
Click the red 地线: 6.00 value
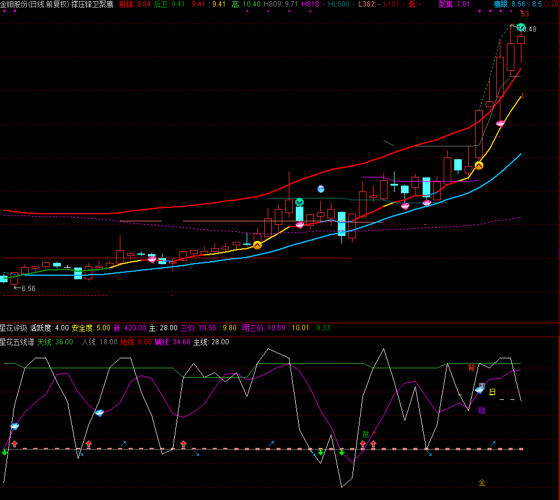[x=136, y=342]
